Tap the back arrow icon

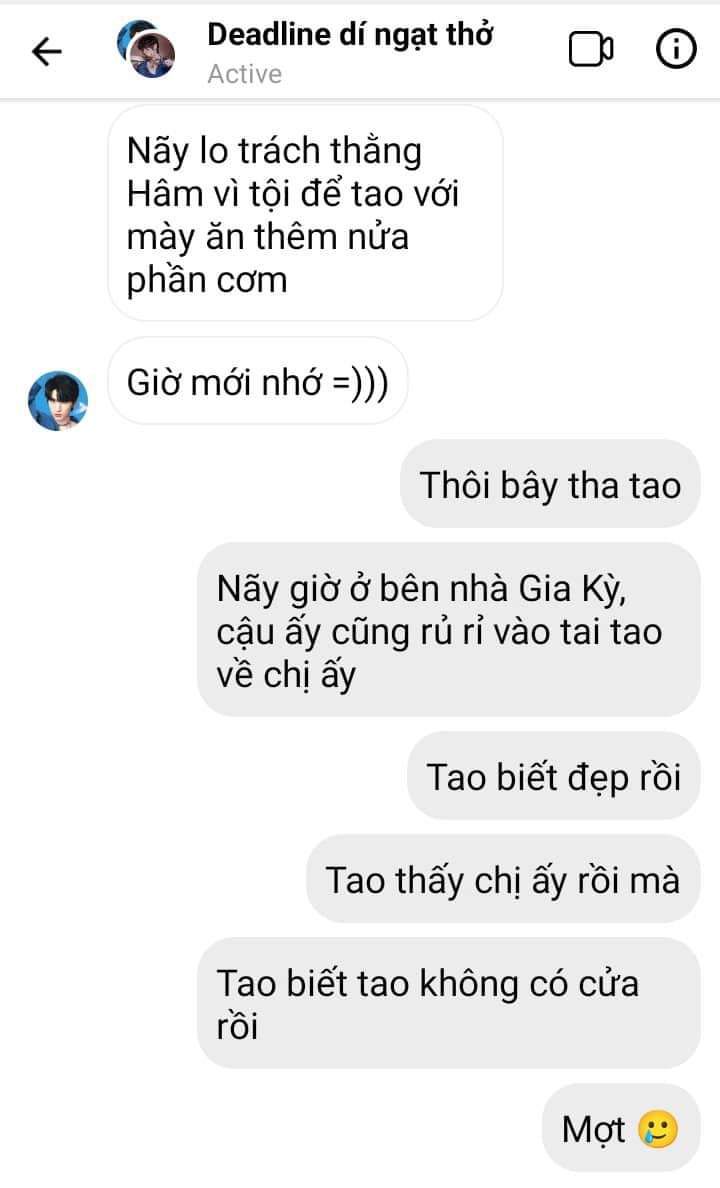coord(46,51)
